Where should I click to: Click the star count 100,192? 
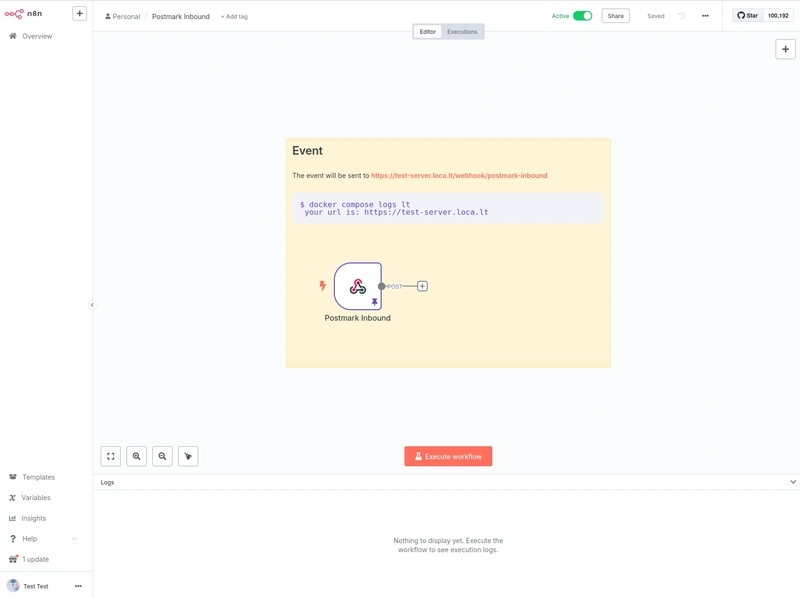pos(778,16)
